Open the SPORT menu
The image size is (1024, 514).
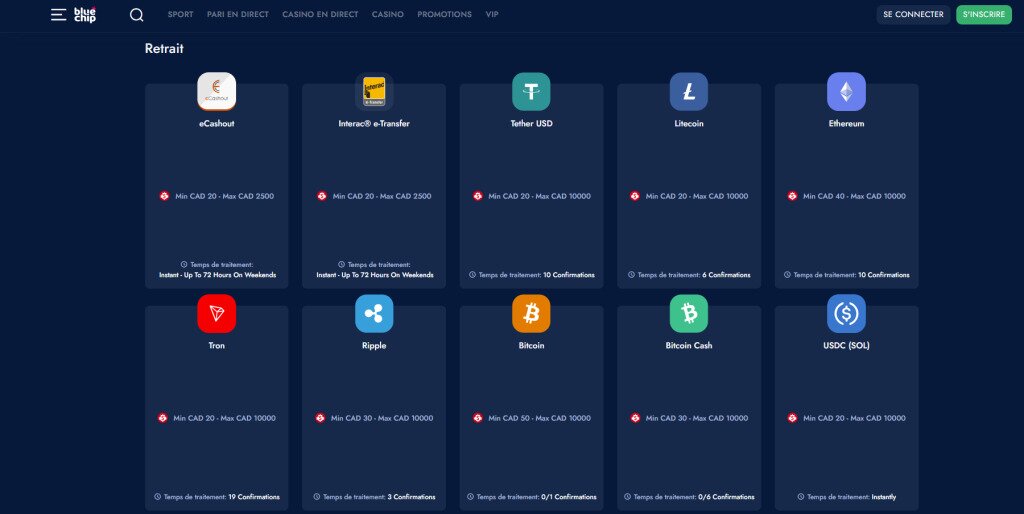pos(180,14)
